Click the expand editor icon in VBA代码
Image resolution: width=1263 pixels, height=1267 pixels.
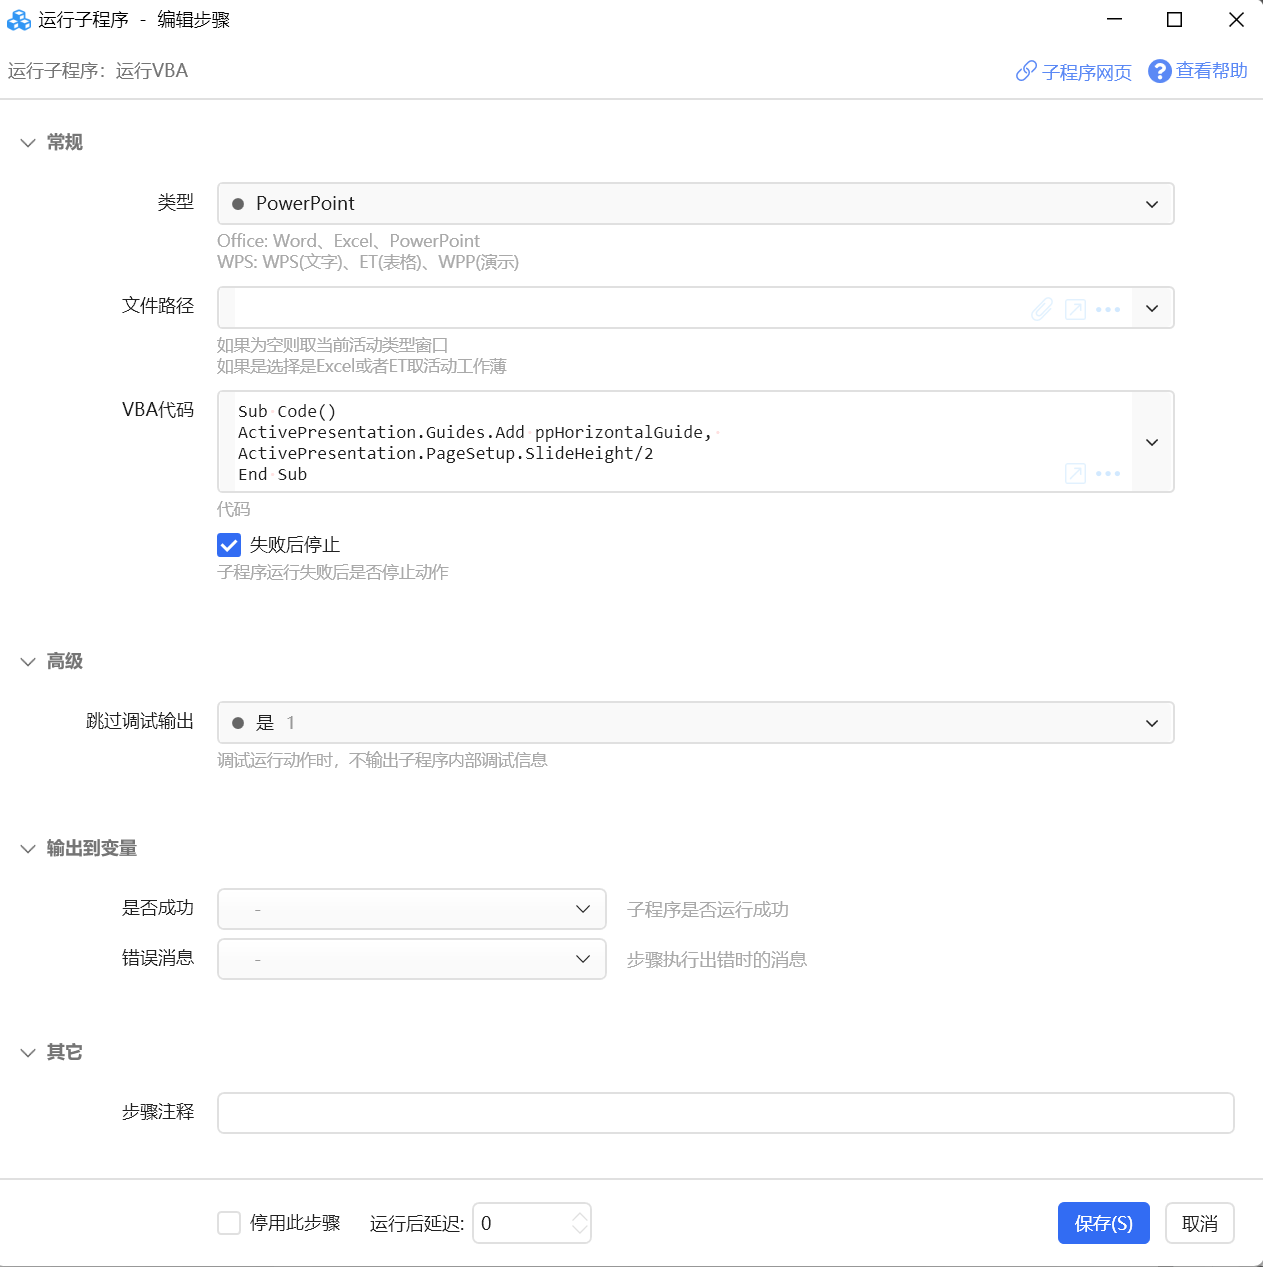tap(1075, 473)
